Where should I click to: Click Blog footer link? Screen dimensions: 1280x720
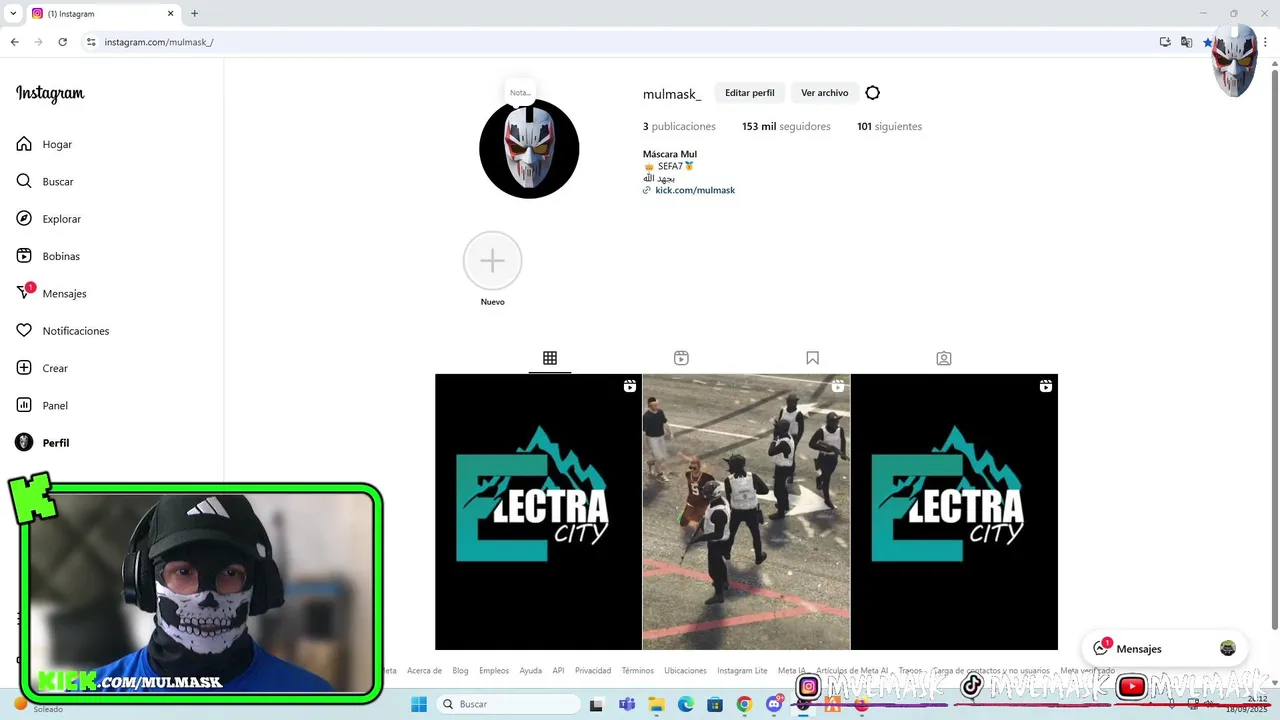click(x=460, y=671)
